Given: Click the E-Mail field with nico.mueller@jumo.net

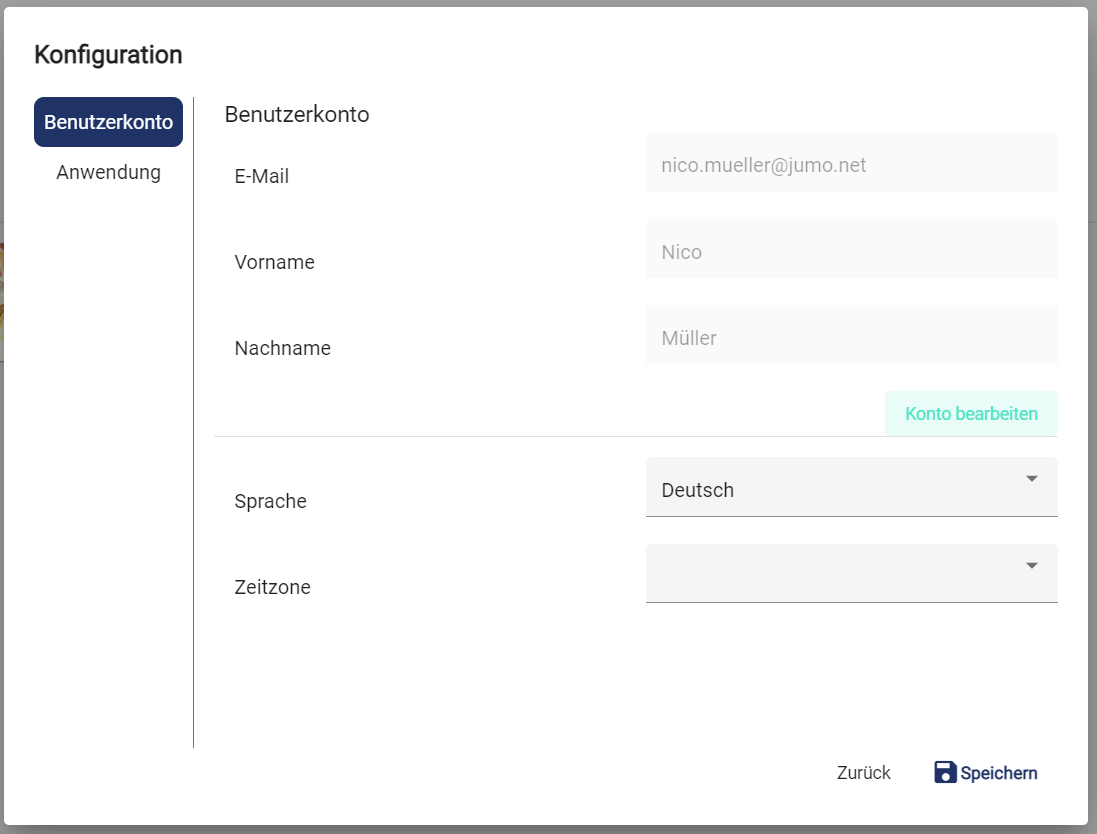Looking at the screenshot, I should 851,165.
